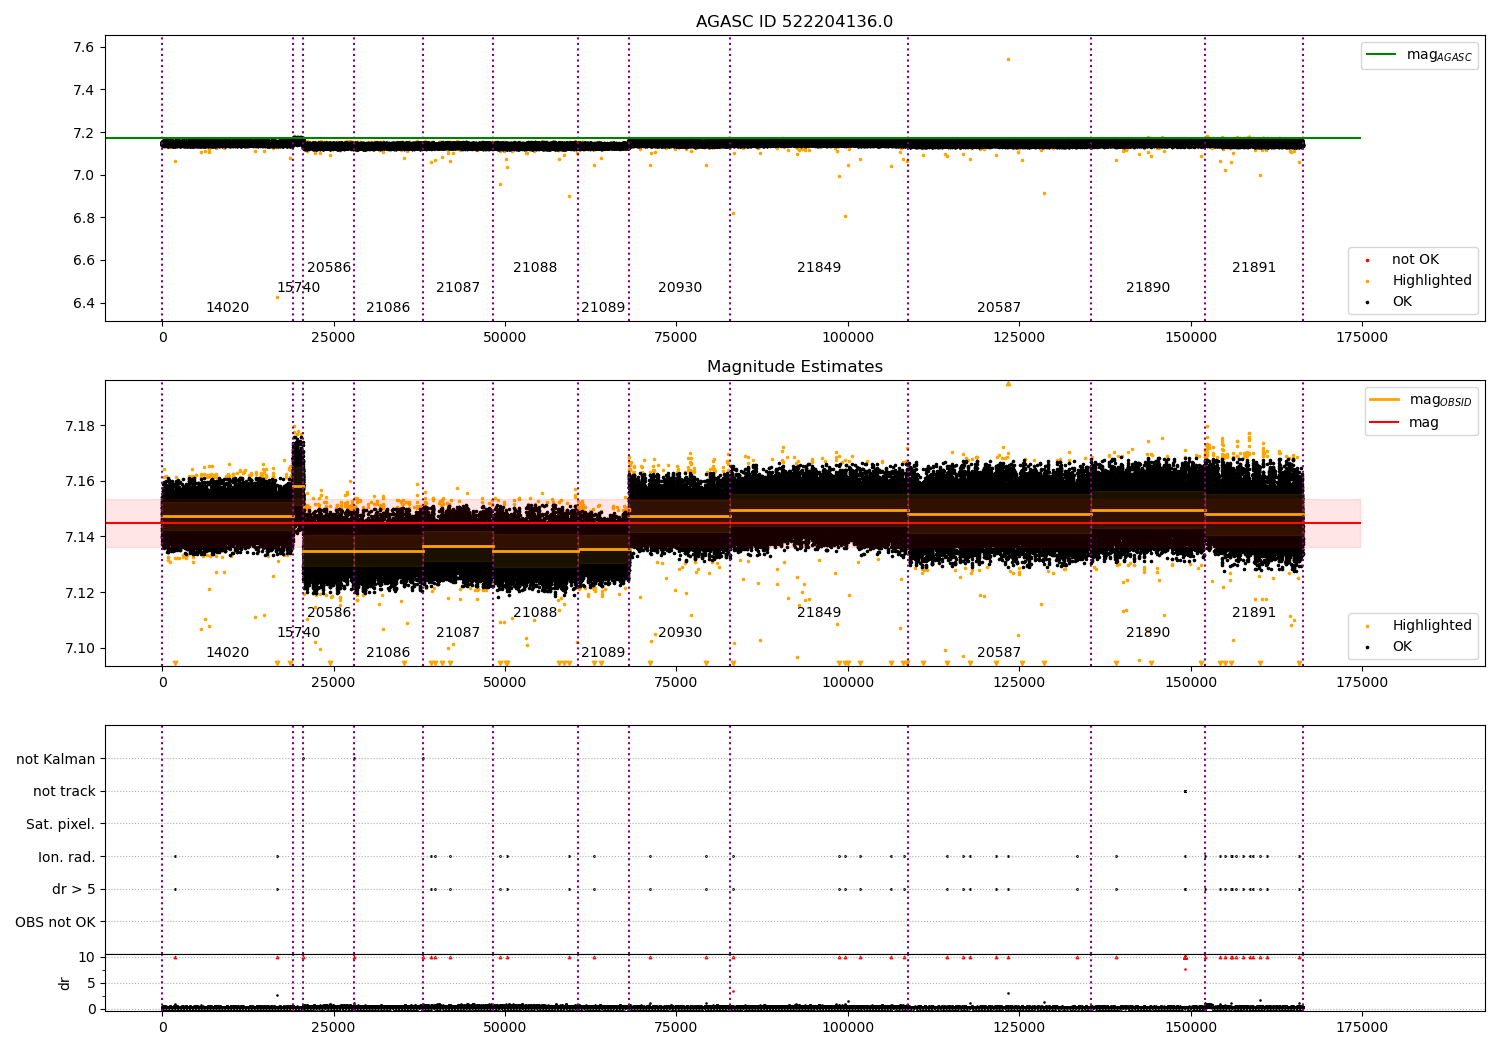Click the 'Magnitude Estimates' subplot title
This screenshot has width=1500, height=1050.
794,367
